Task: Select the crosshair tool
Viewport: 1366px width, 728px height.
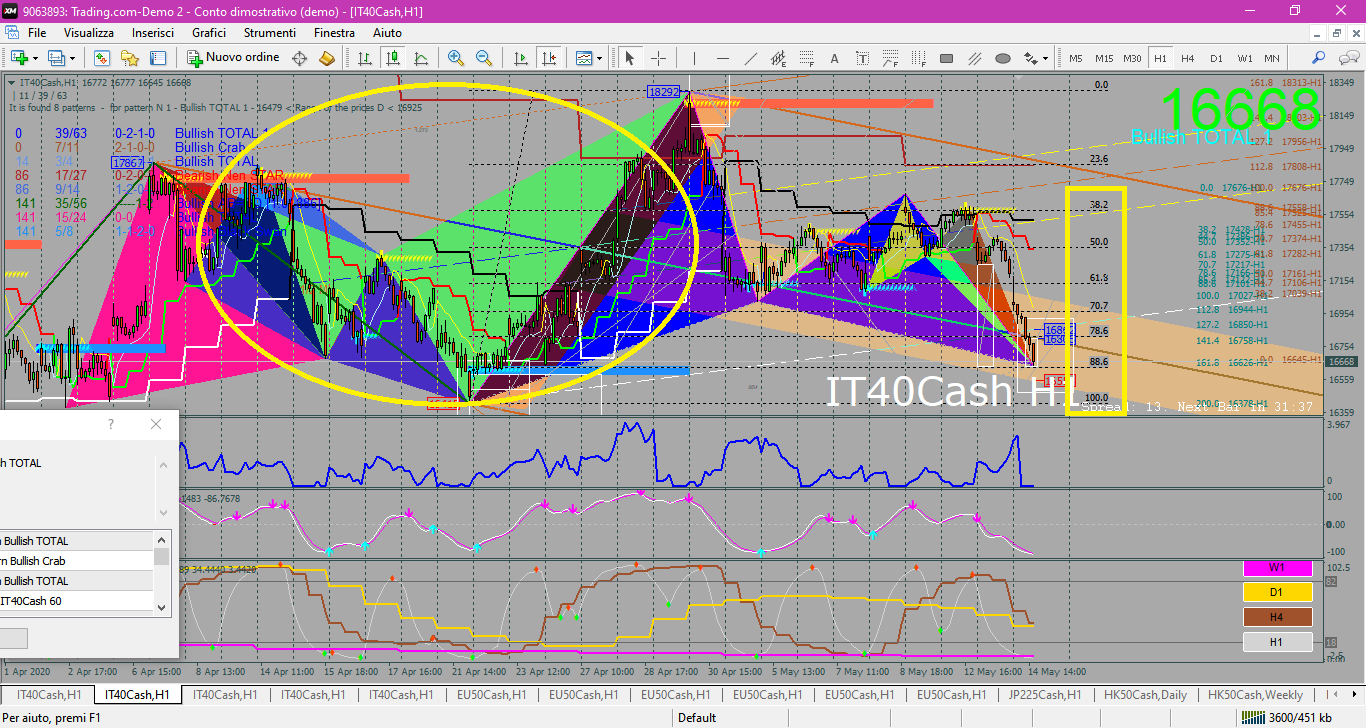Action: pos(659,58)
